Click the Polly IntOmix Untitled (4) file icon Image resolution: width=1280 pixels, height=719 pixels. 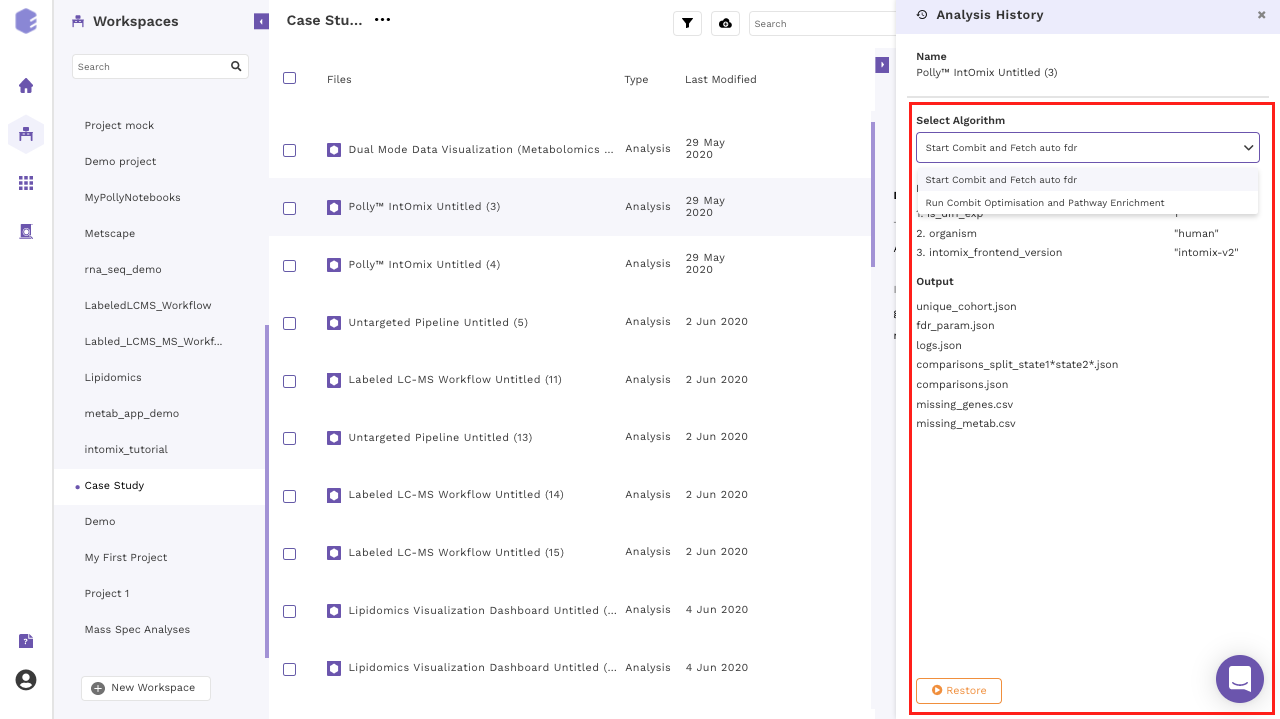click(334, 265)
